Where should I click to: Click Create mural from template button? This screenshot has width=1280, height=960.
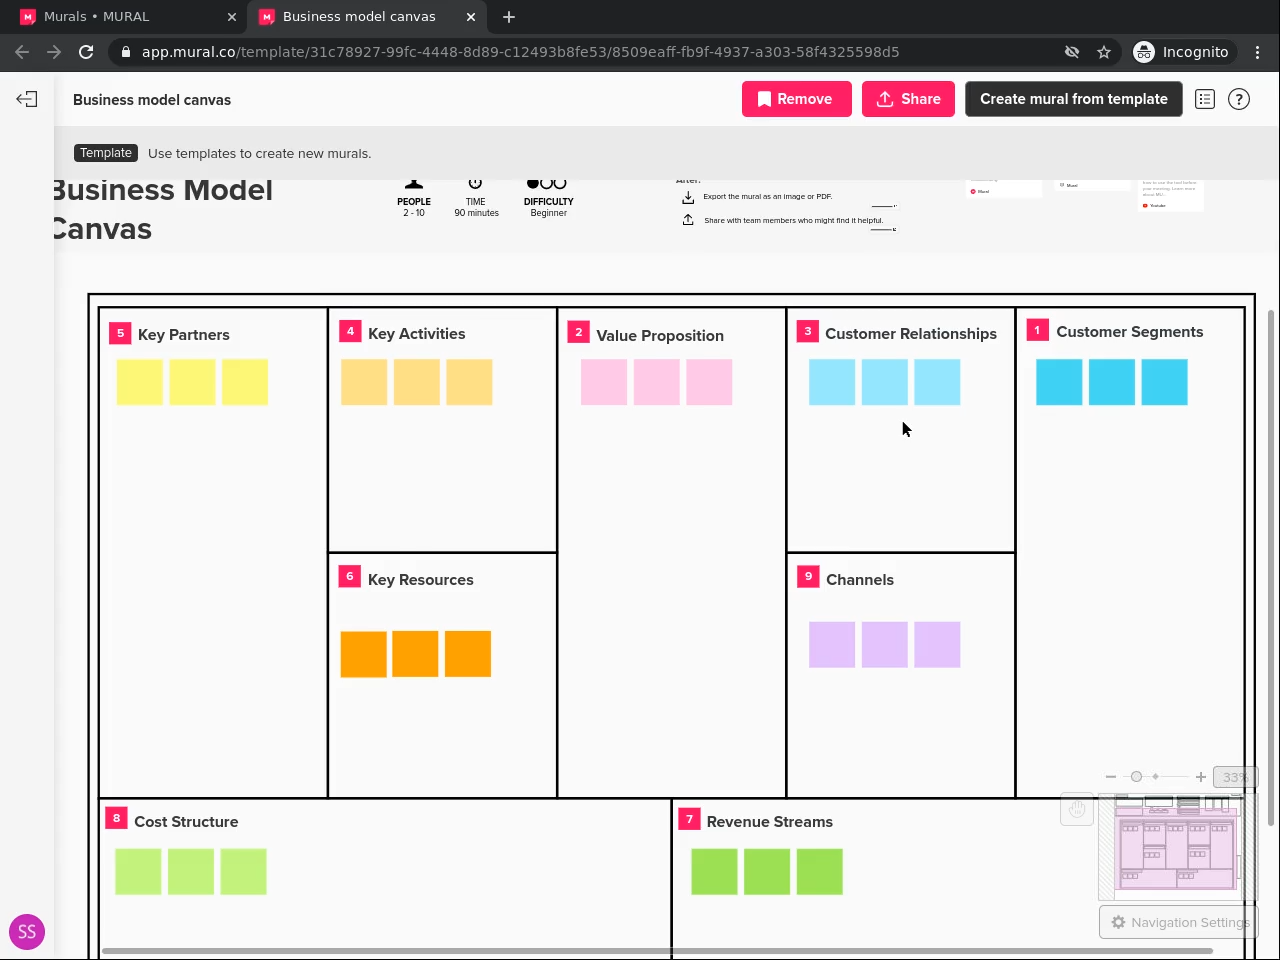pyautogui.click(x=1073, y=99)
